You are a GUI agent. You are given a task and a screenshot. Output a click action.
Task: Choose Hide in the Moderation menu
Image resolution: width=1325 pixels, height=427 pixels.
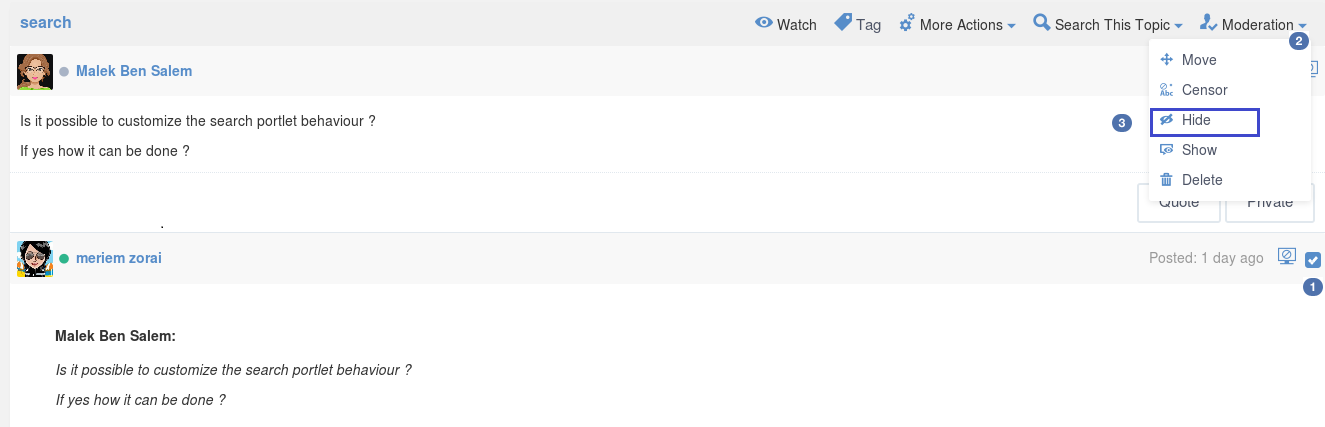[1204, 121]
